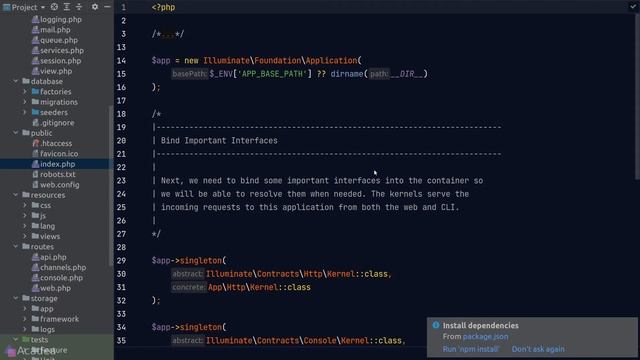640x360 pixels.
Task: Click the locate file target icon
Action: coord(54,7)
